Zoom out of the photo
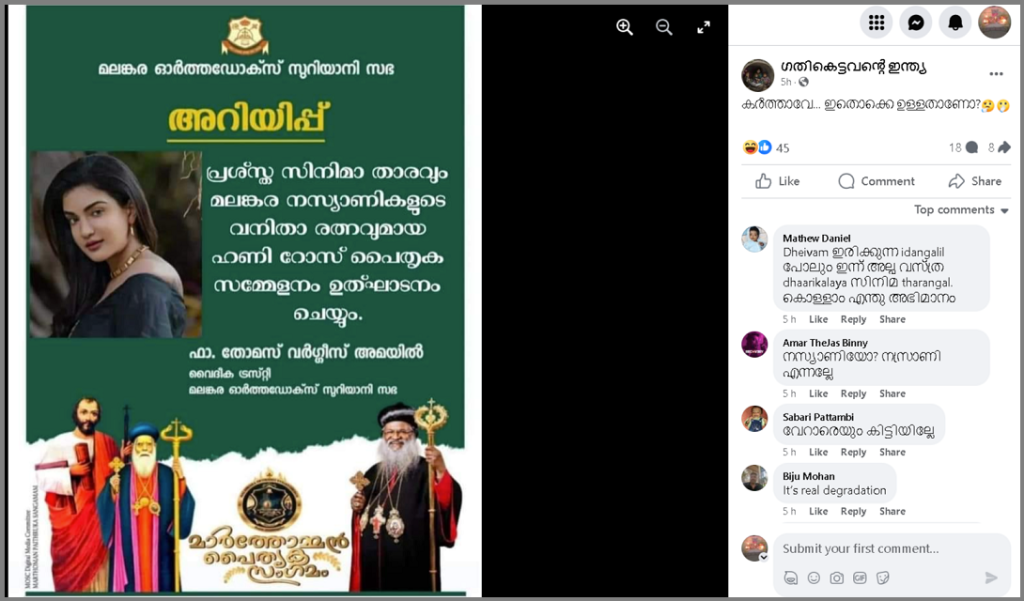 tap(664, 27)
